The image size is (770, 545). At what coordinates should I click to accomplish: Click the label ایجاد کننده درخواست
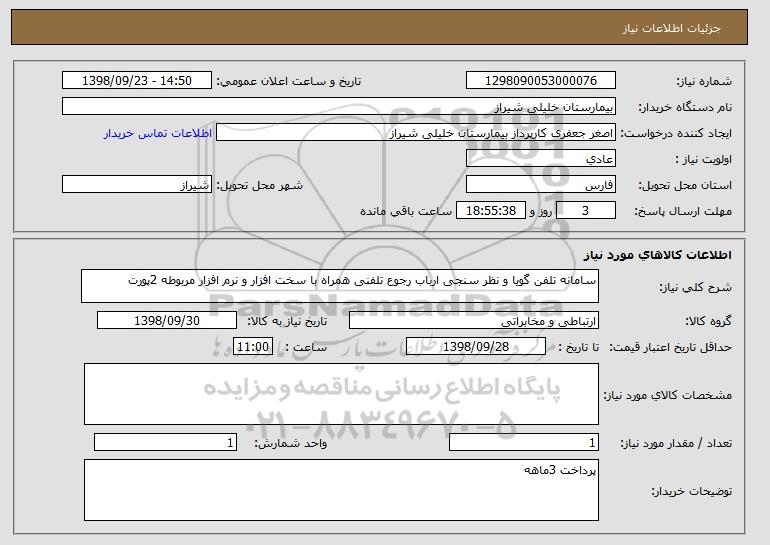676,134
